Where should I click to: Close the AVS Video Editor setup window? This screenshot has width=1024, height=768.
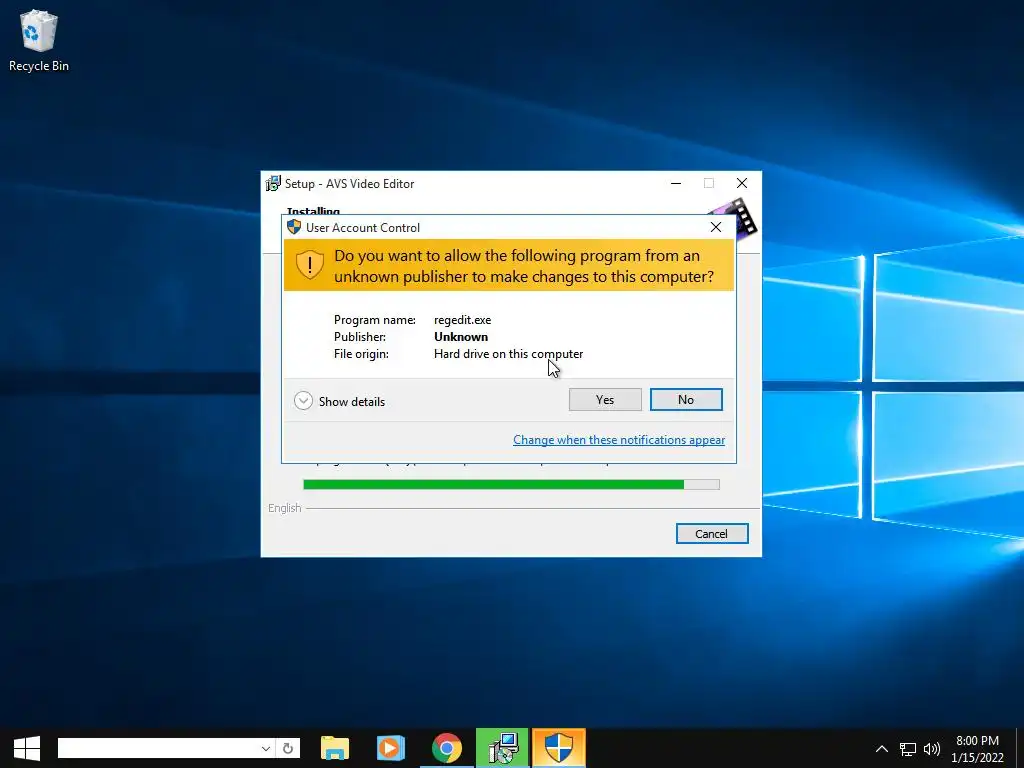pos(742,184)
